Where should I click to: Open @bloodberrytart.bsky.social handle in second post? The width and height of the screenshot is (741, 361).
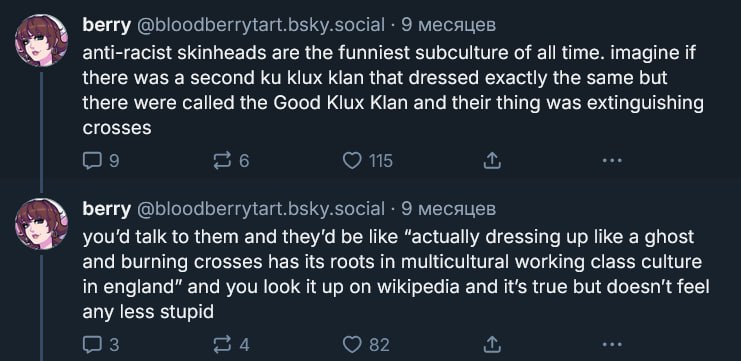tap(260, 208)
